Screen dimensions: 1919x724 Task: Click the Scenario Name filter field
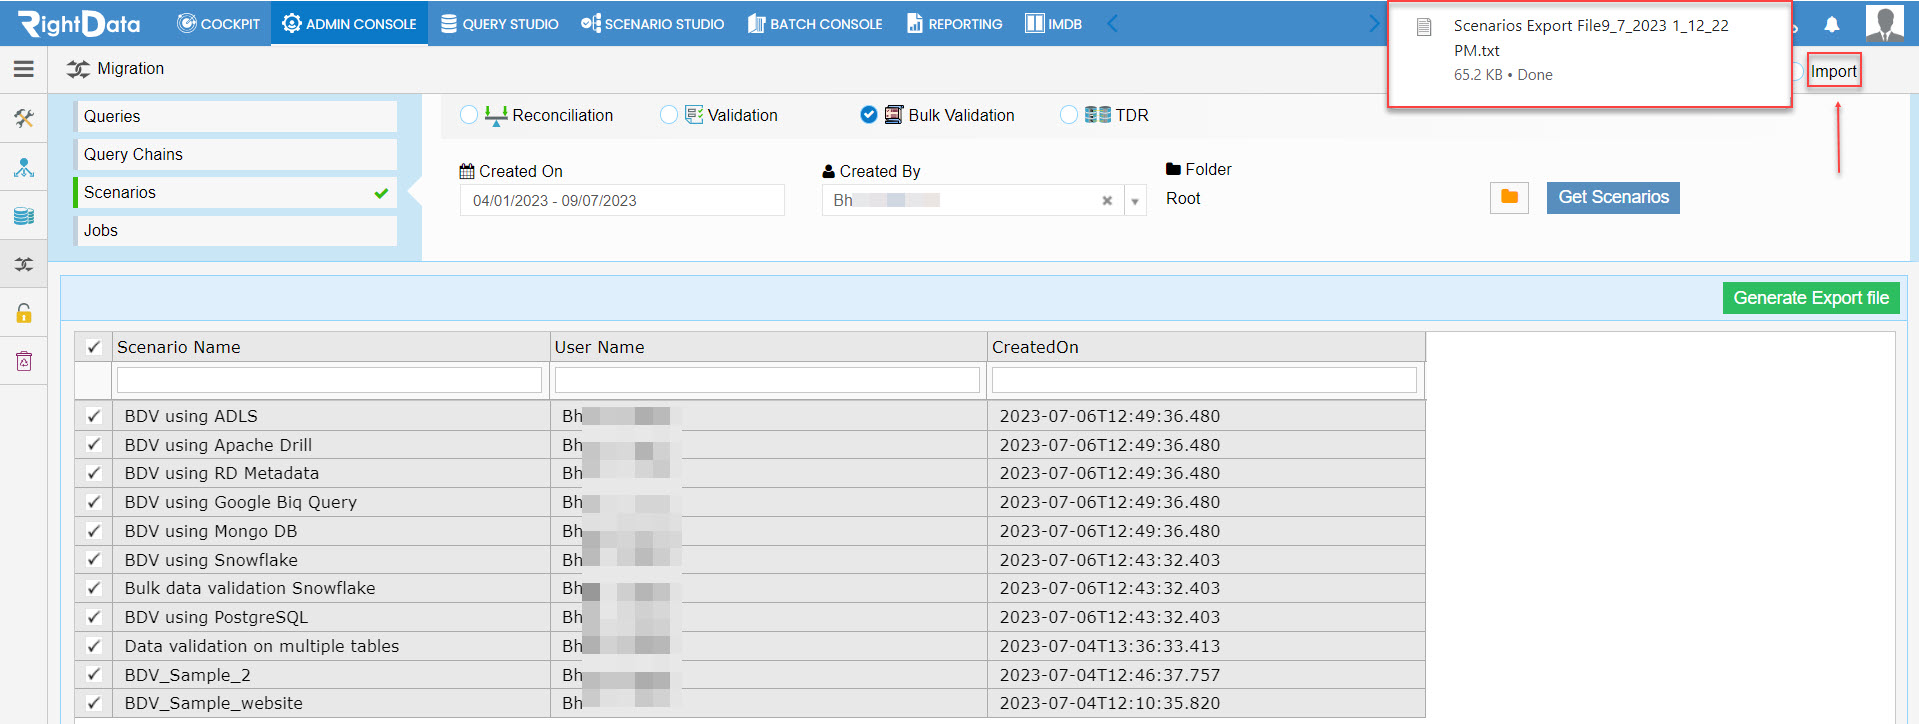329,380
